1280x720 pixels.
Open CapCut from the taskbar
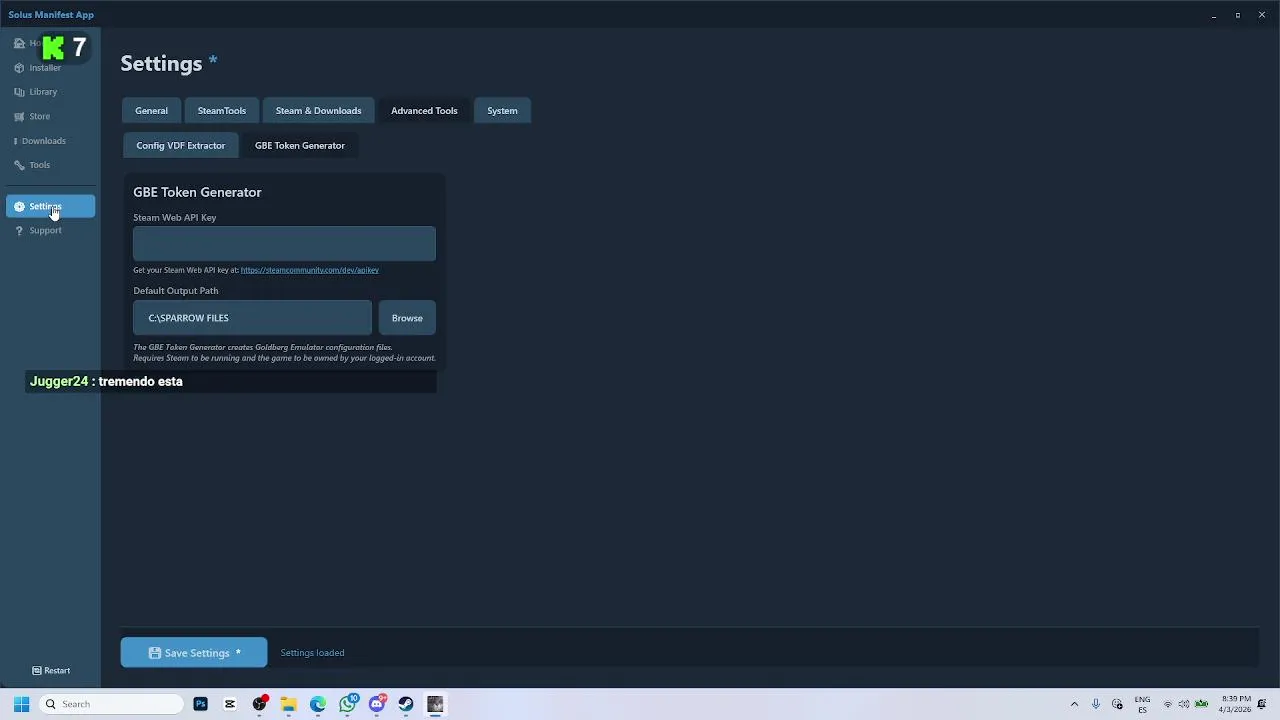230,704
